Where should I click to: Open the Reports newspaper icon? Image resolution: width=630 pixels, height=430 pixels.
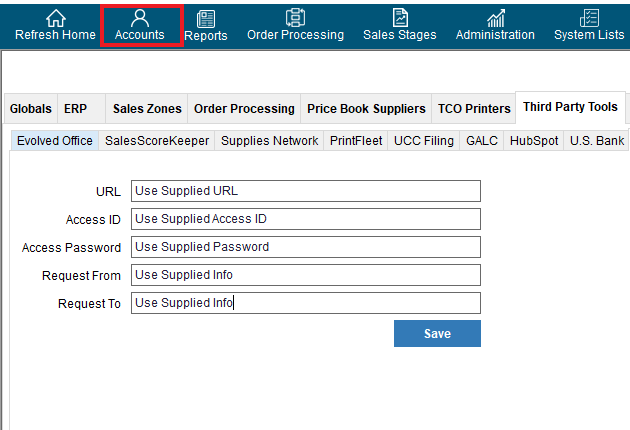click(x=206, y=19)
